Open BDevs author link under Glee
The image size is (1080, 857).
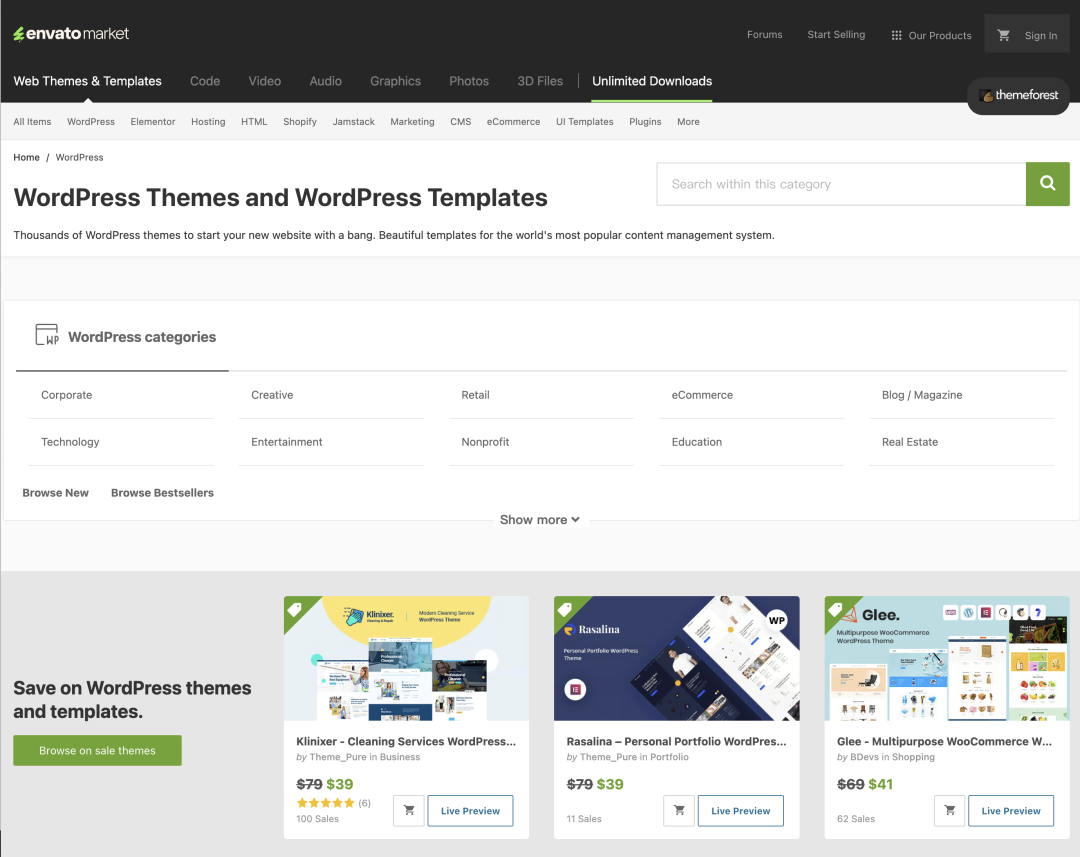pyautogui.click(x=866, y=757)
